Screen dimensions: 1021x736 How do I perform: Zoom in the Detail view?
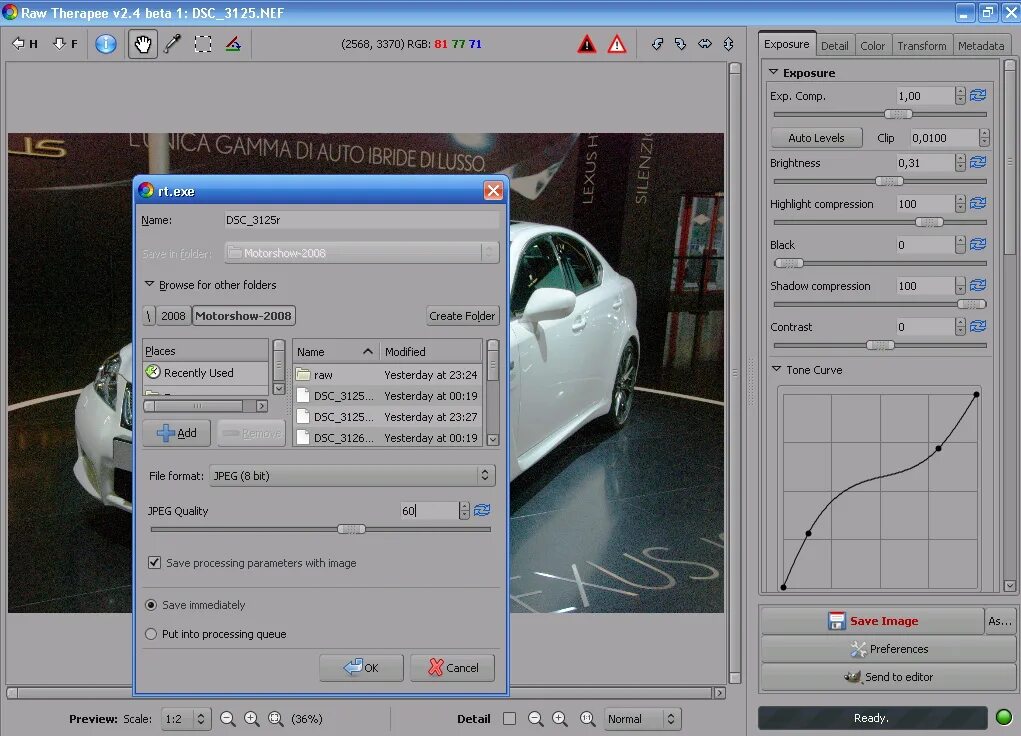559,718
